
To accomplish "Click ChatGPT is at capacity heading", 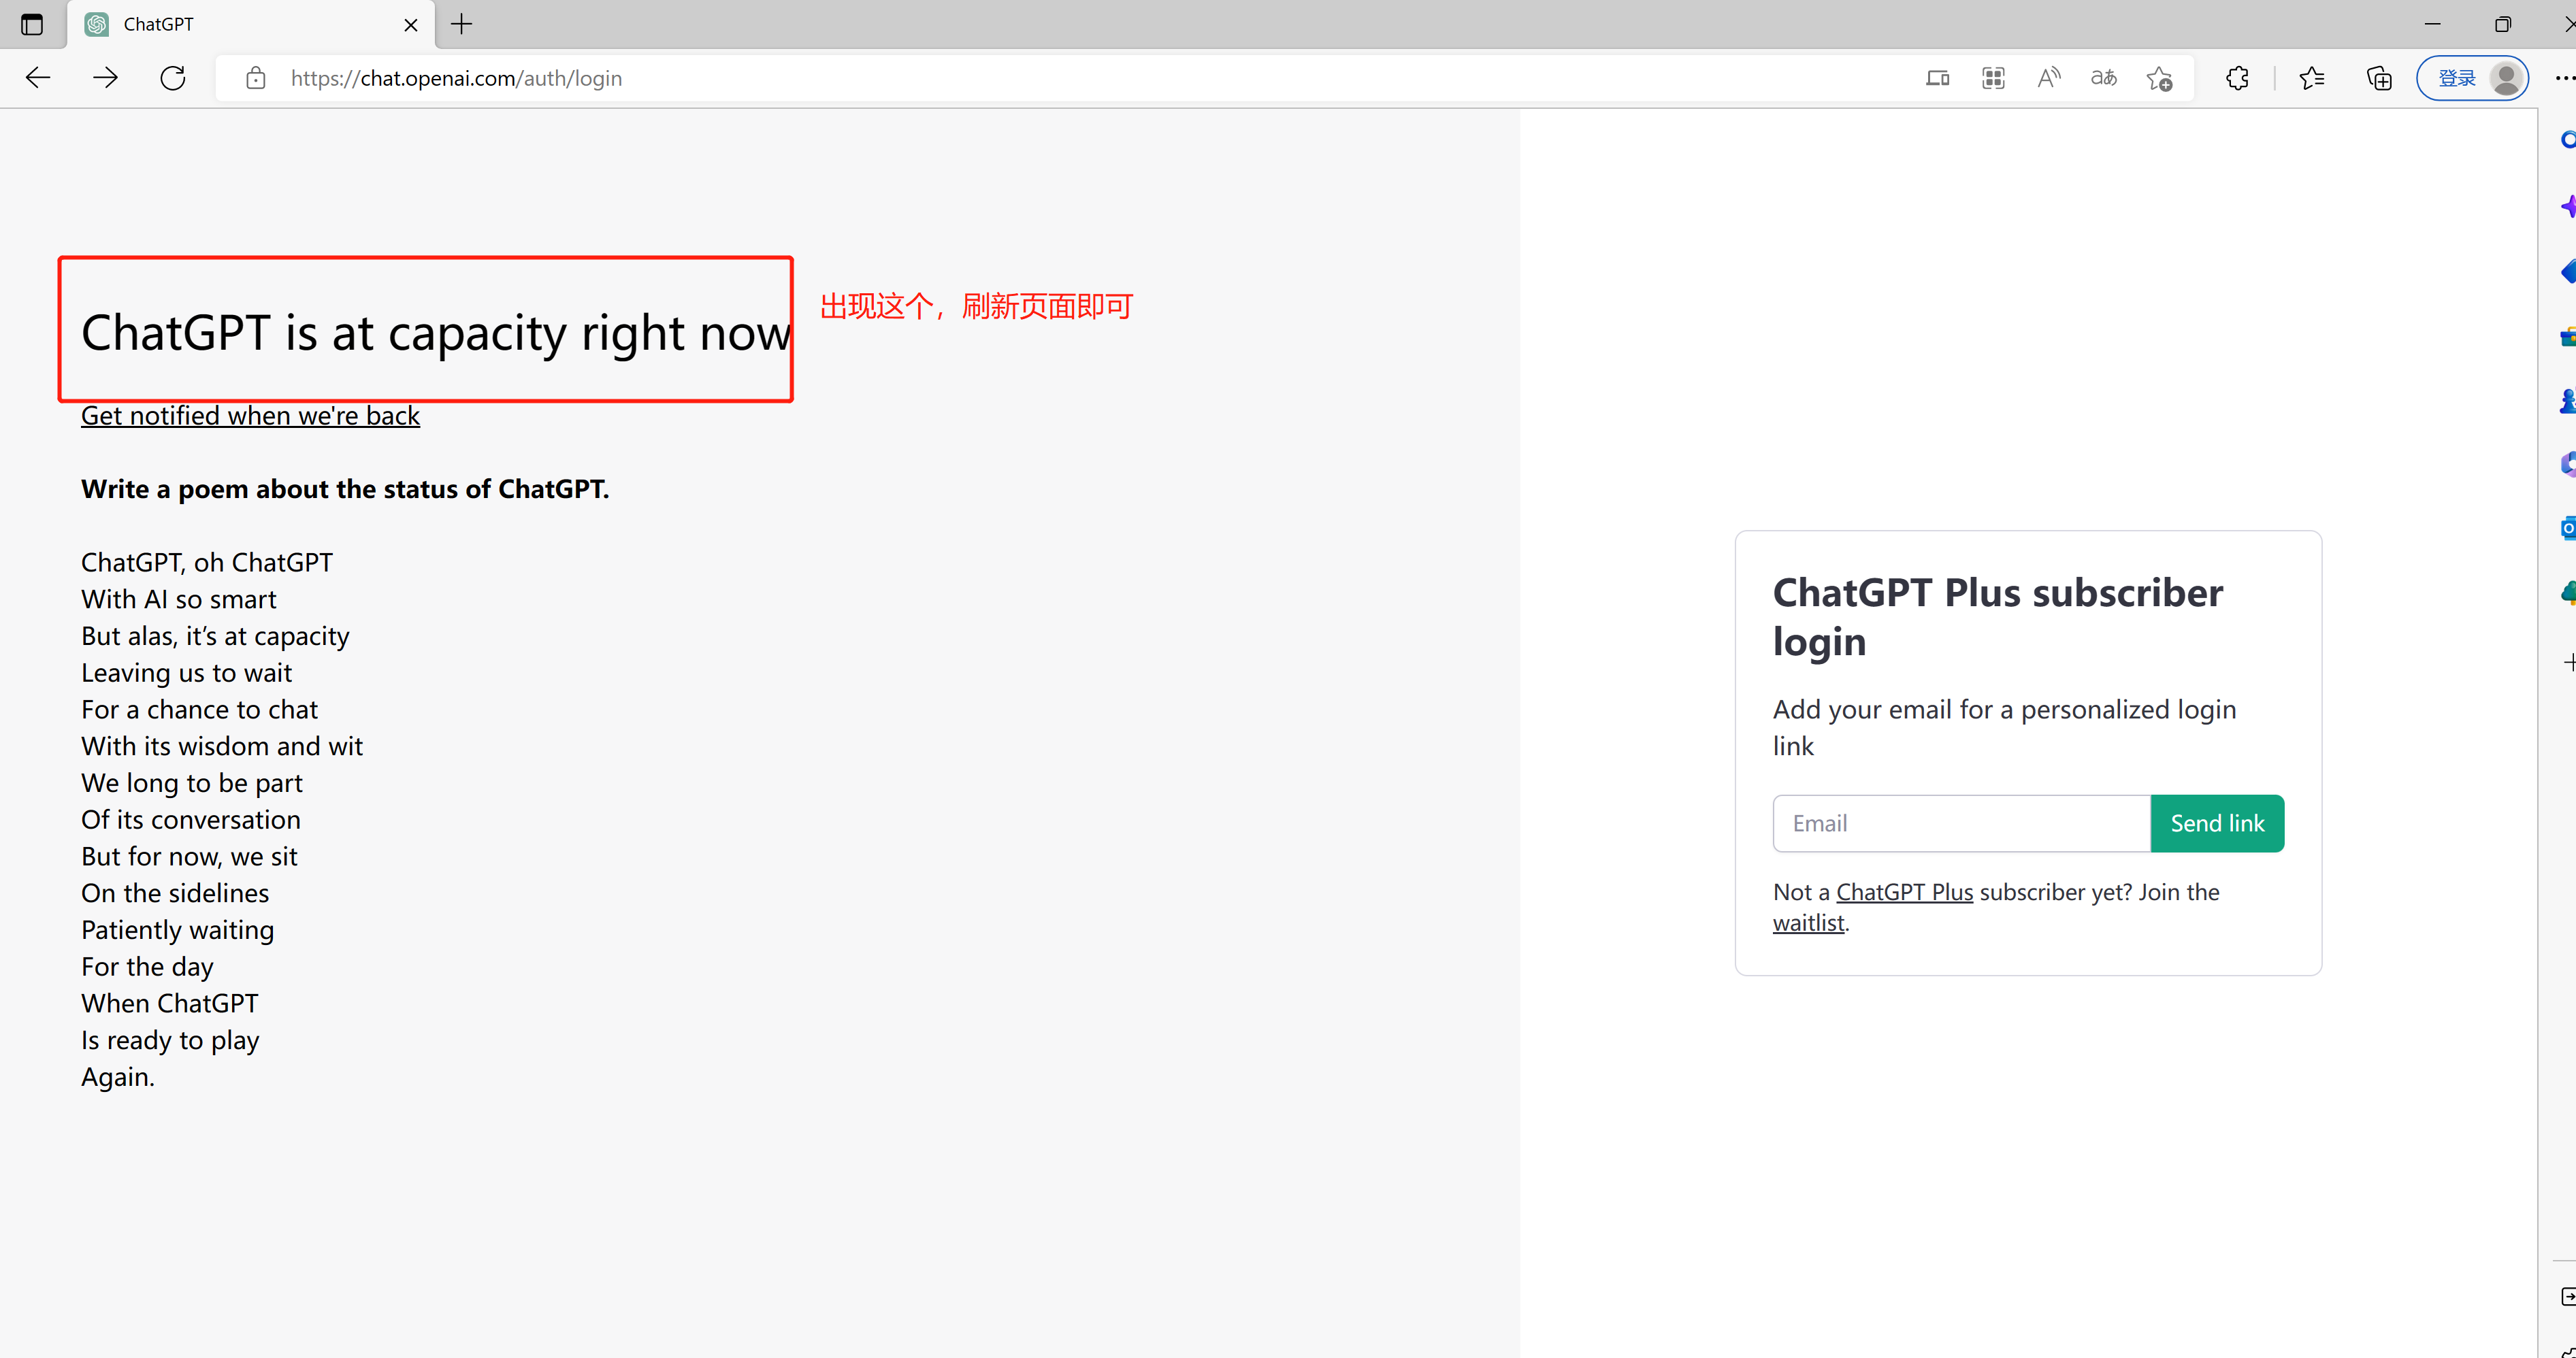I will click(436, 333).
